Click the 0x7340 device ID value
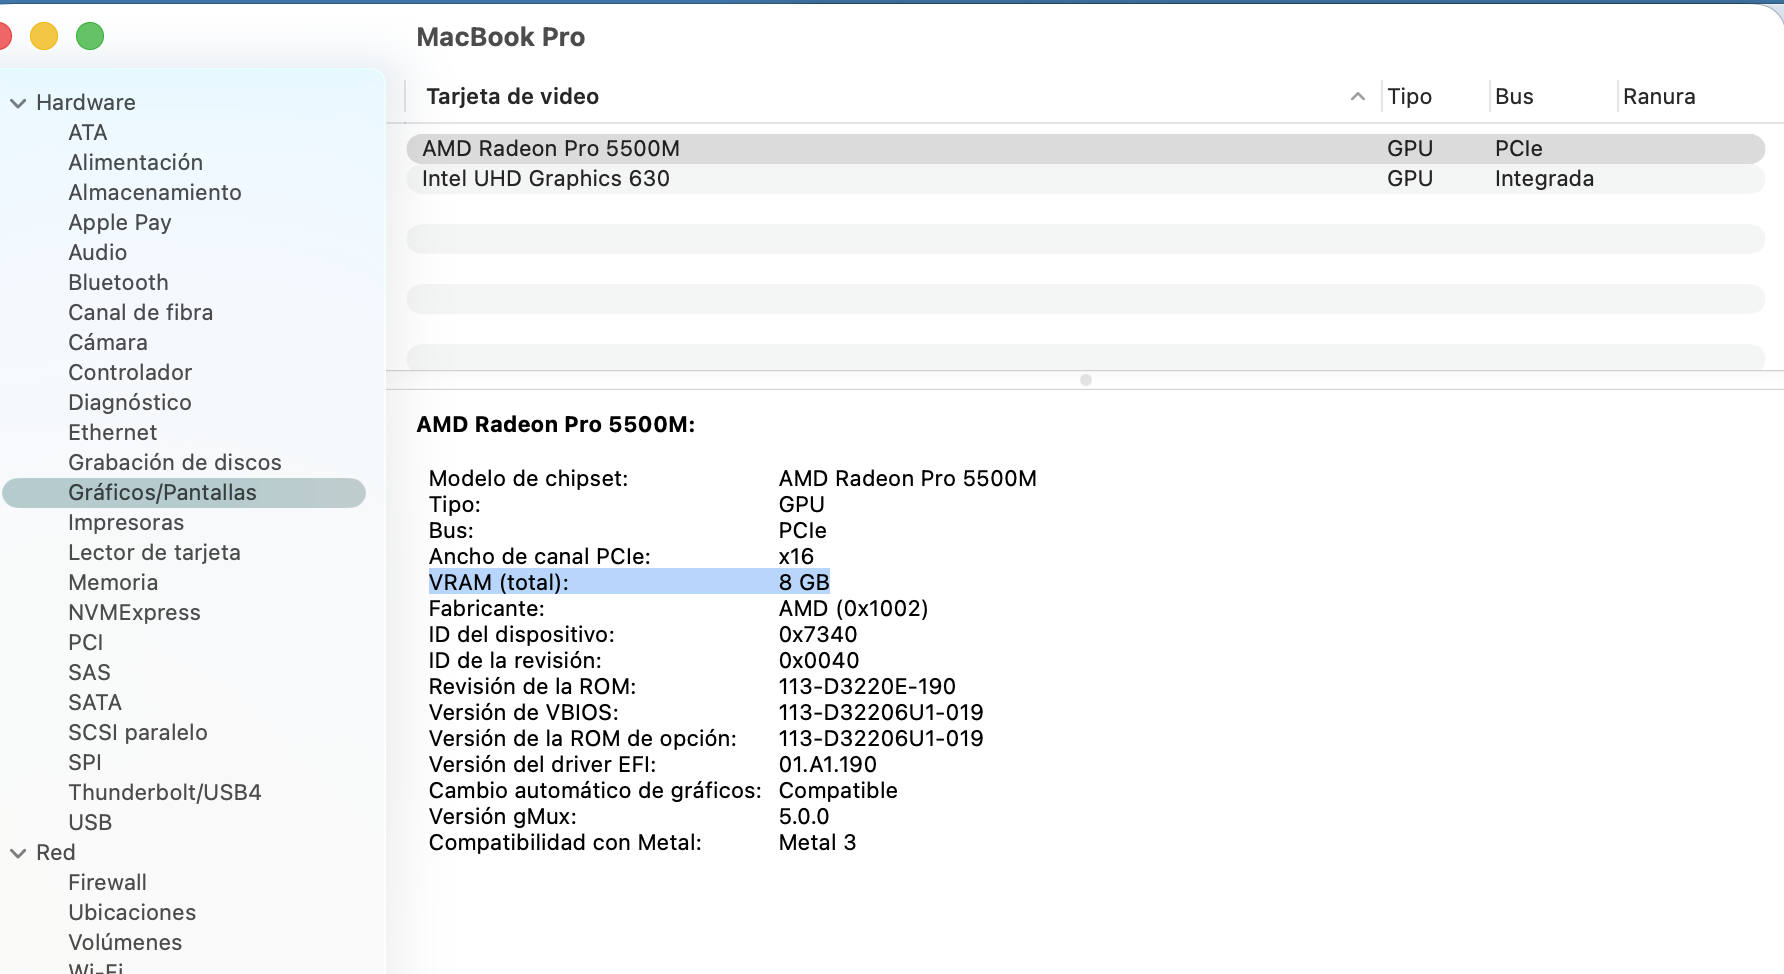This screenshot has height=974, width=1784. pos(818,634)
